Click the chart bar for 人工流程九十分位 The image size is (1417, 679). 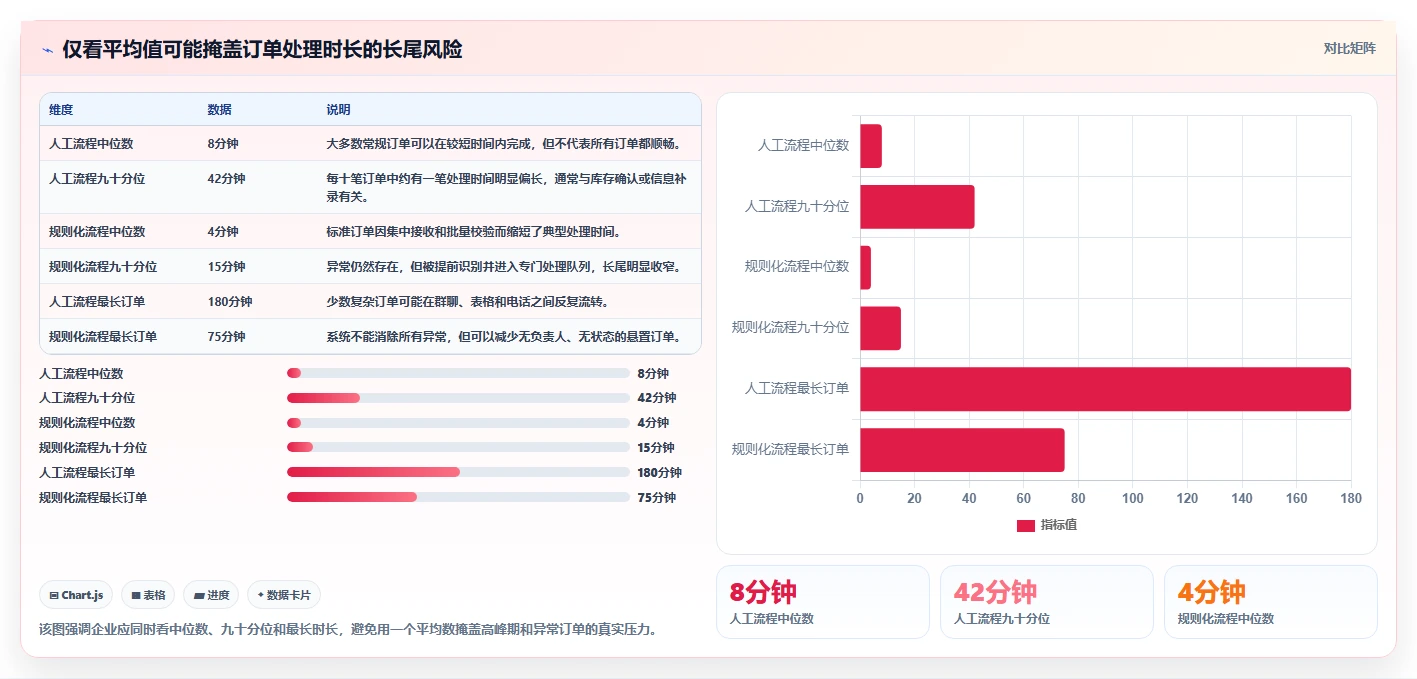[x=917, y=207]
